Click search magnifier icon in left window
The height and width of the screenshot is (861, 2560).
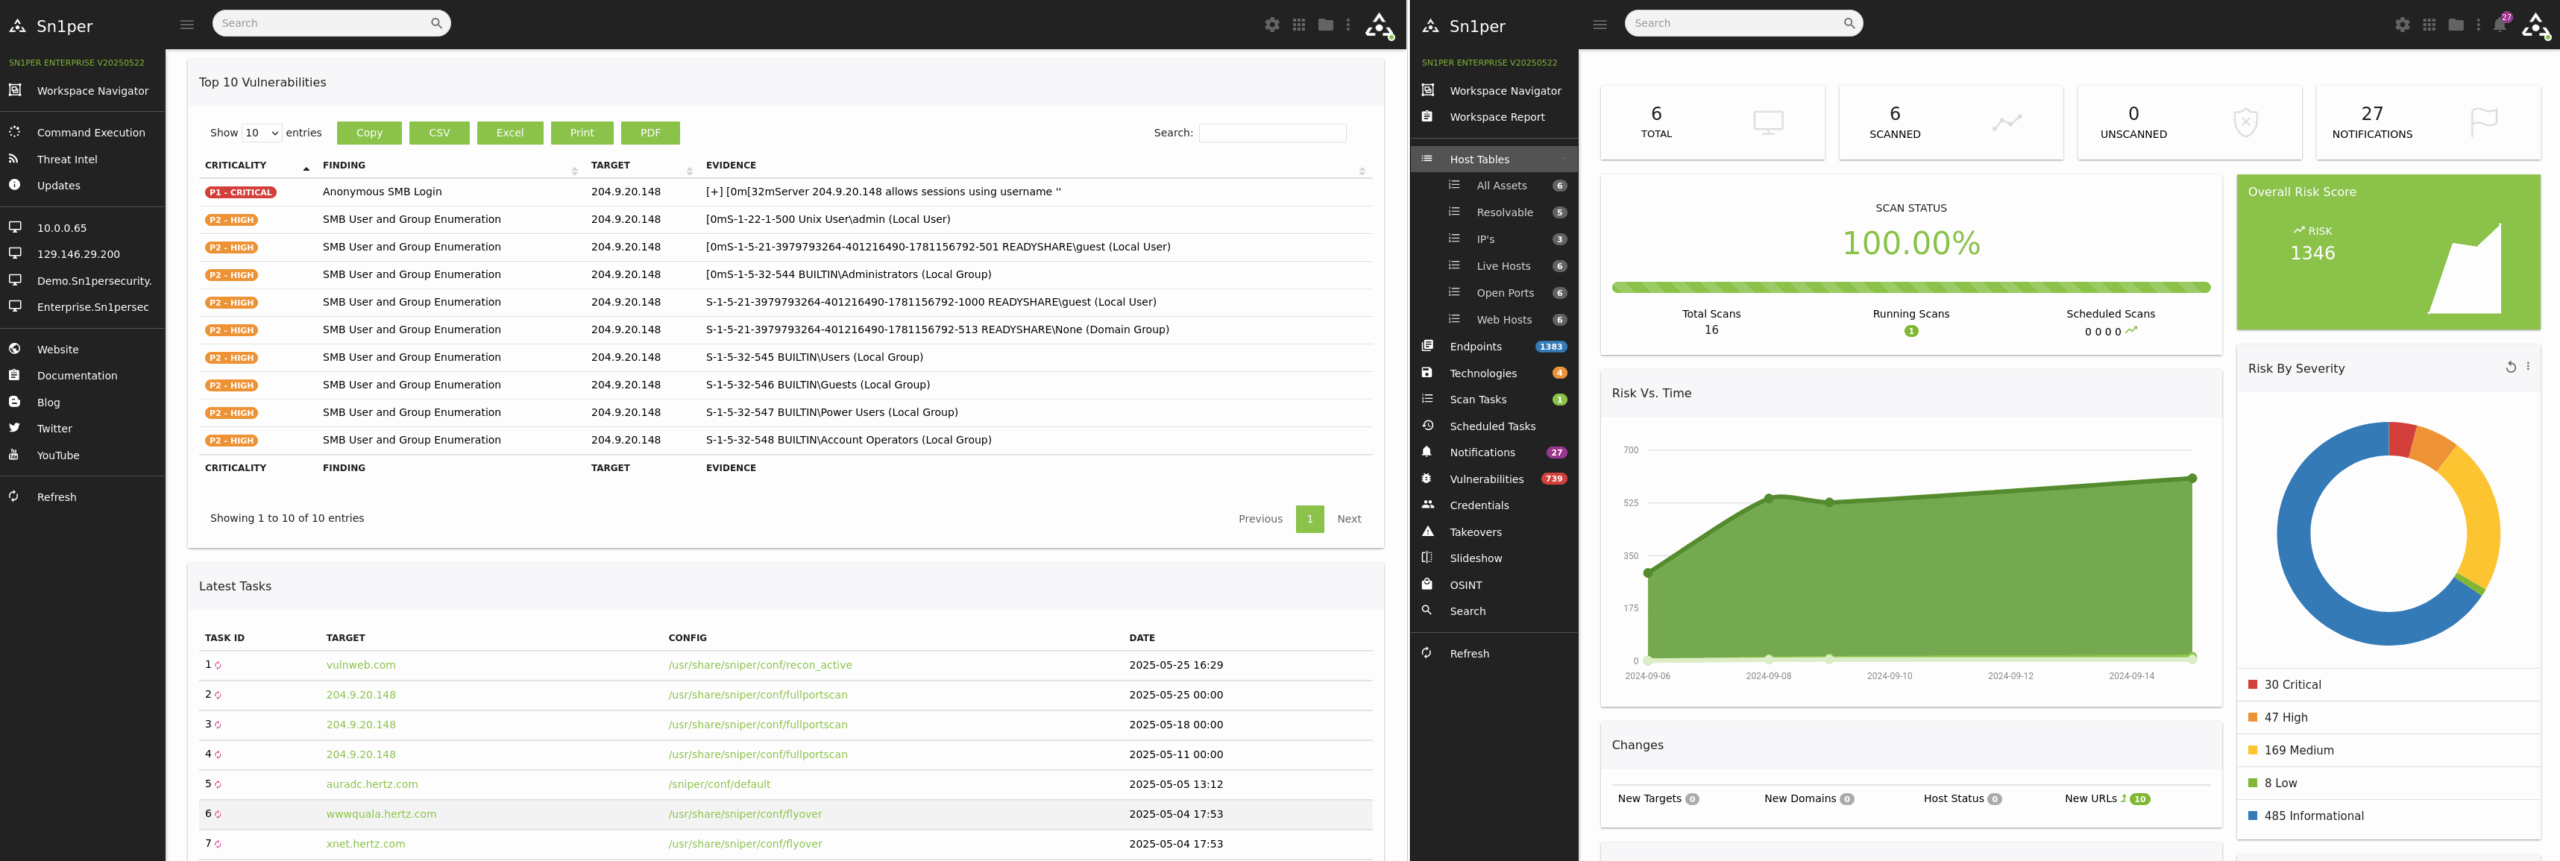pyautogui.click(x=436, y=23)
